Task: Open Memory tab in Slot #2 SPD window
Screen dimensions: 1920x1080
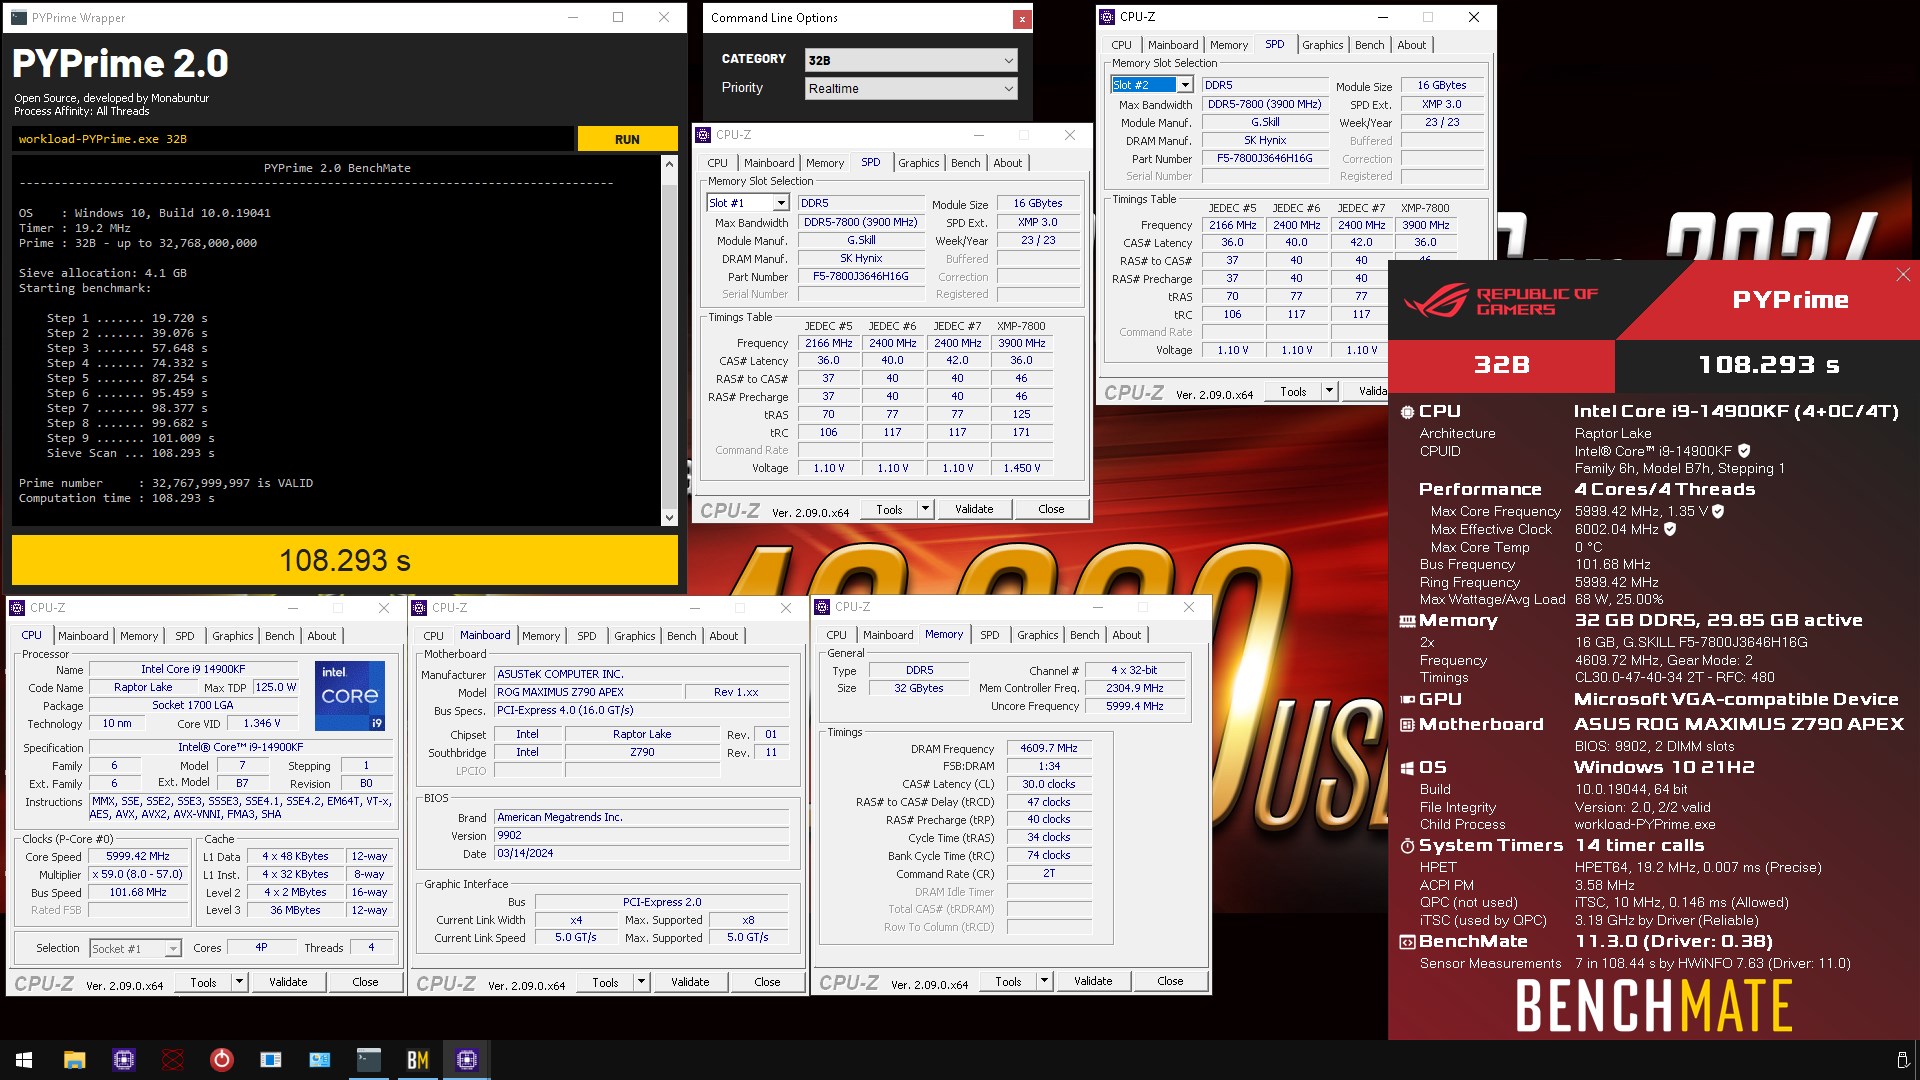Action: [1229, 45]
